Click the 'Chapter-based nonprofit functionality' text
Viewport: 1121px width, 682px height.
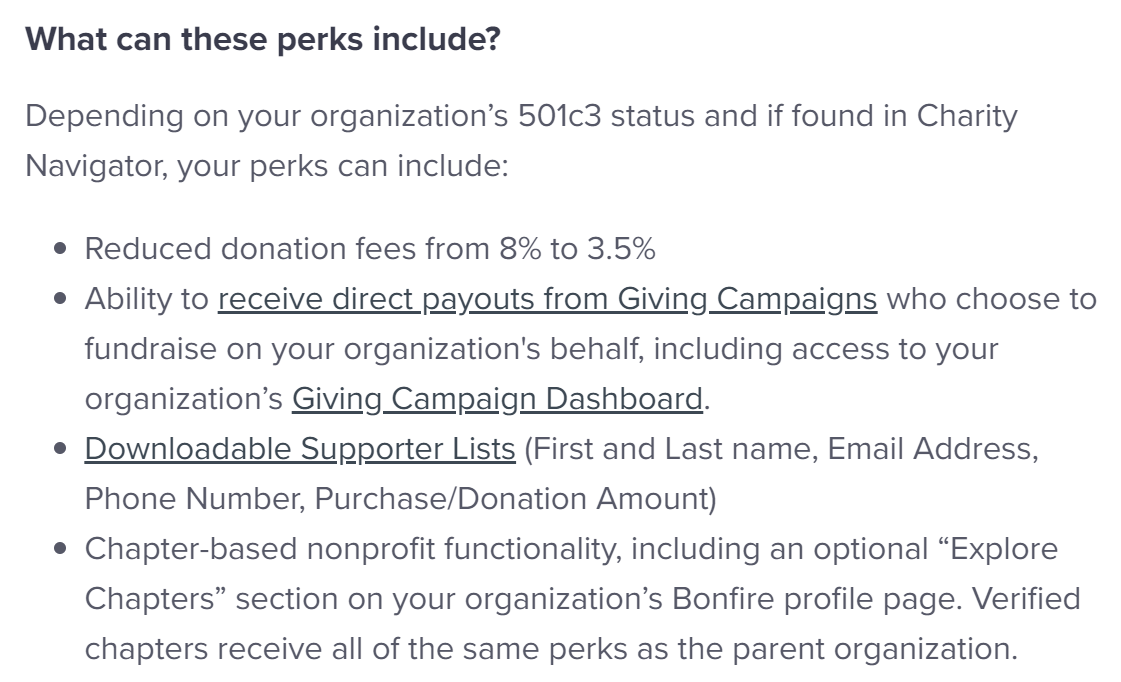352,549
